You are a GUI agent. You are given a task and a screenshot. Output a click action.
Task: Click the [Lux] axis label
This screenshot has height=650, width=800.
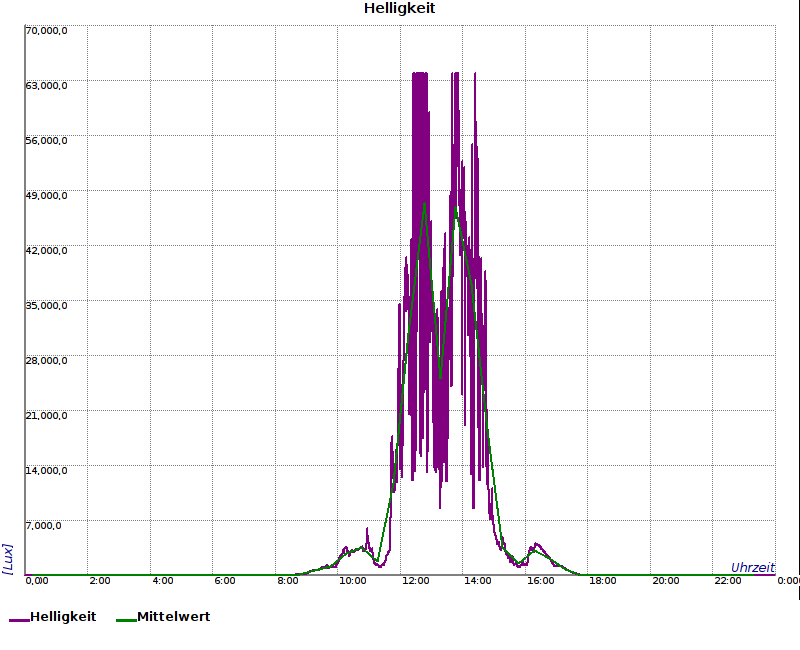(x=8, y=559)
